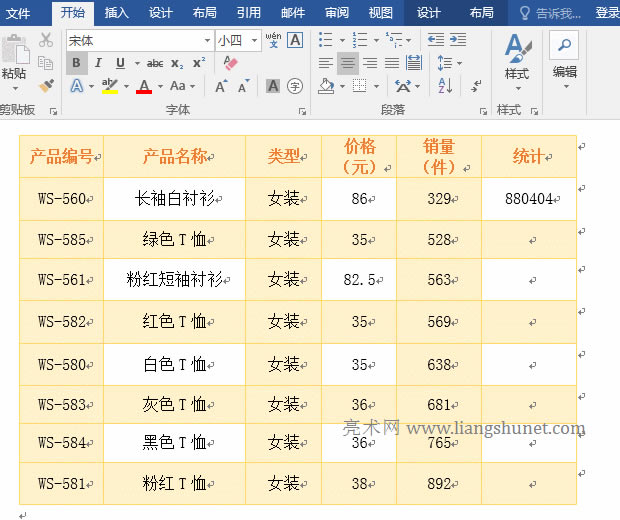Open the 样式 styles gallery

point(516,60)
